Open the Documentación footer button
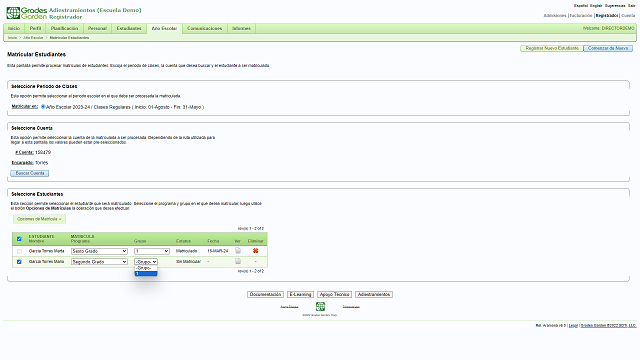The width and height of the screenshot is (640, 360). pos(265,294)
